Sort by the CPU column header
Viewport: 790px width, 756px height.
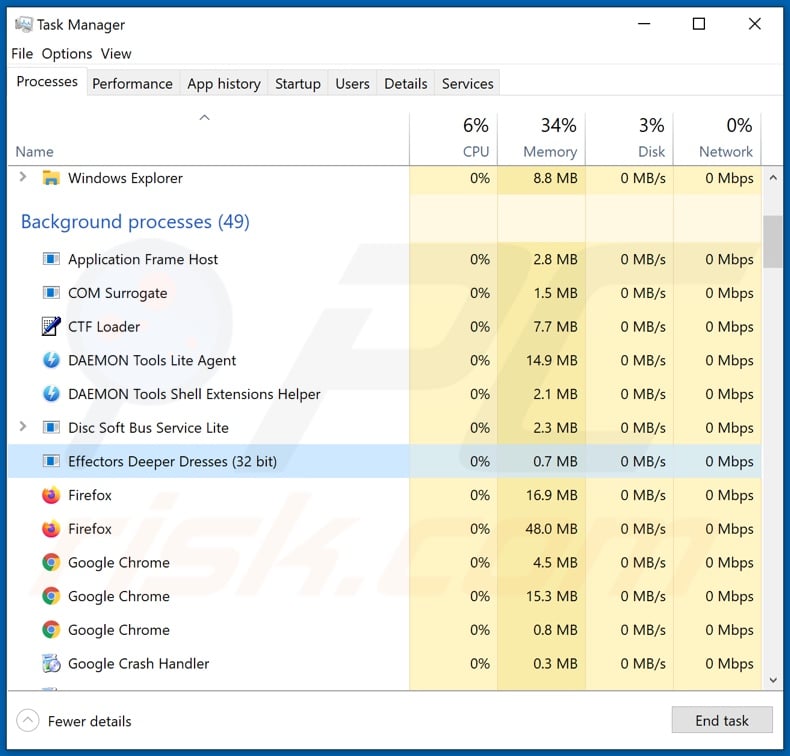(453, 139)
